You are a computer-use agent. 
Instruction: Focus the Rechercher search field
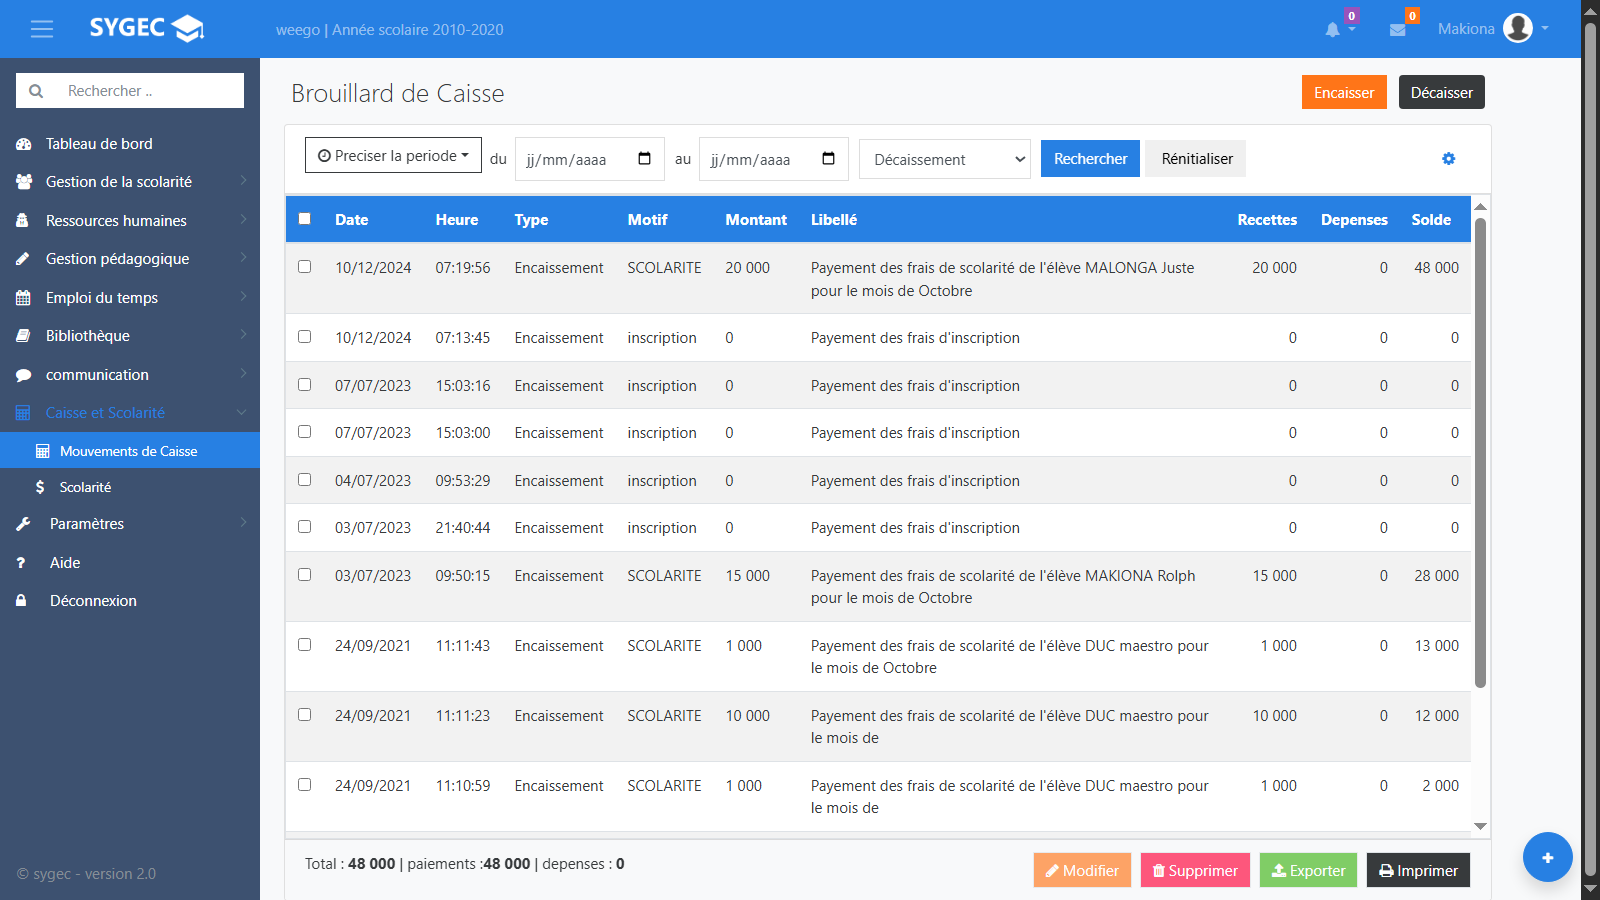click(150, 91)
